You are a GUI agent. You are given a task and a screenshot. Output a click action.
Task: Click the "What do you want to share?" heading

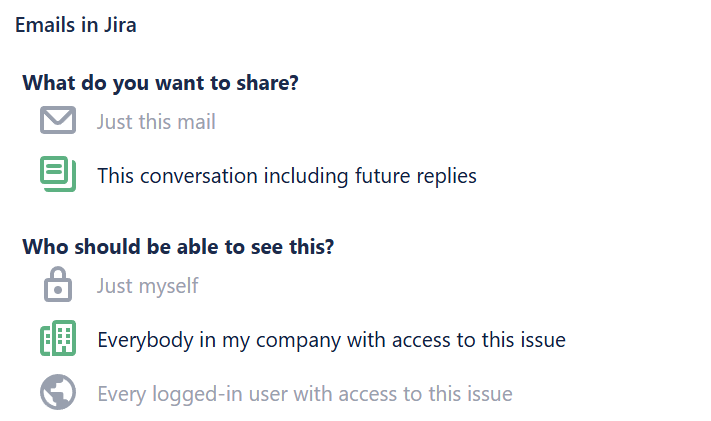coord(160,83)
